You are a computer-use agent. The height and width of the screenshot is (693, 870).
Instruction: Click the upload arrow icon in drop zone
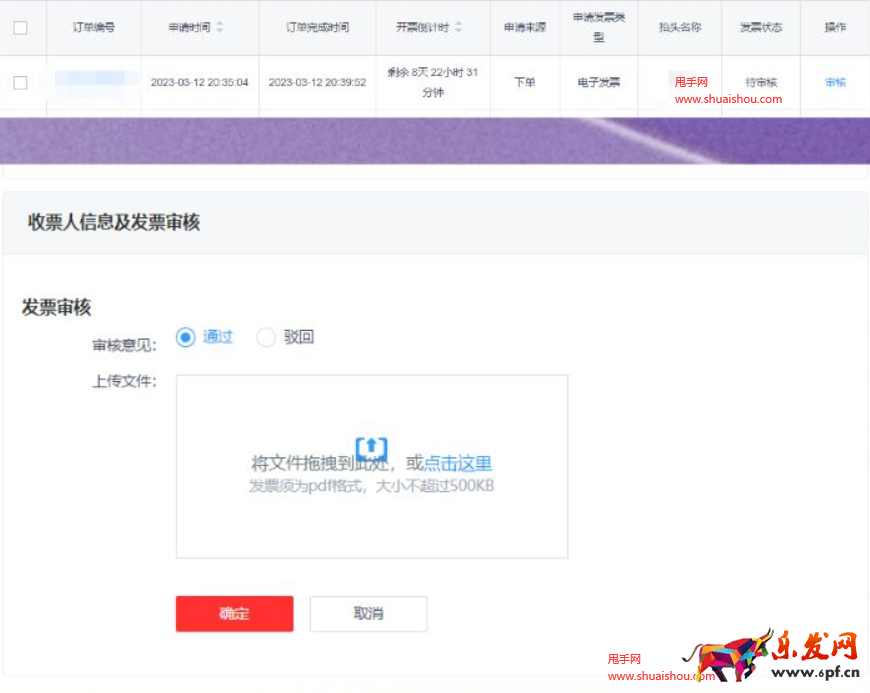click(372, 447)
